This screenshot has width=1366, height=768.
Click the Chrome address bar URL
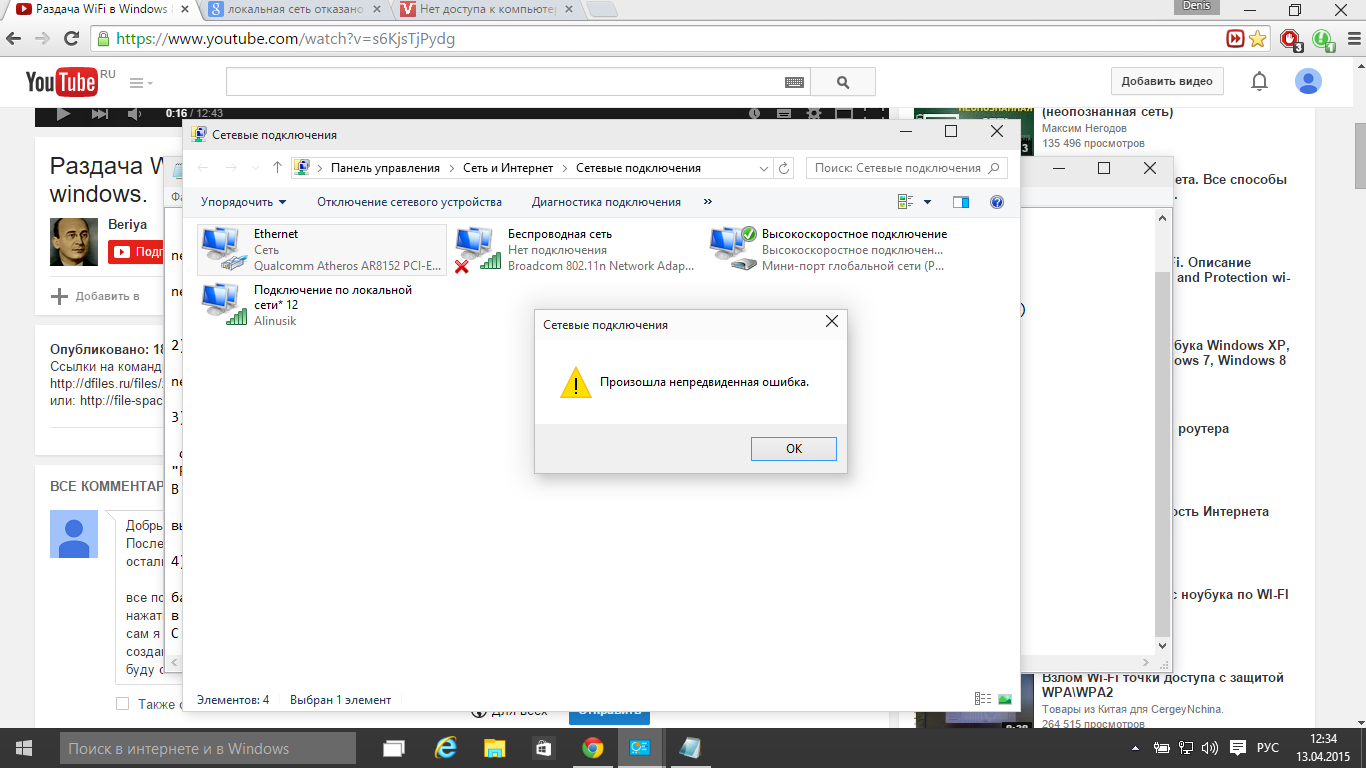tap(288, 39)
